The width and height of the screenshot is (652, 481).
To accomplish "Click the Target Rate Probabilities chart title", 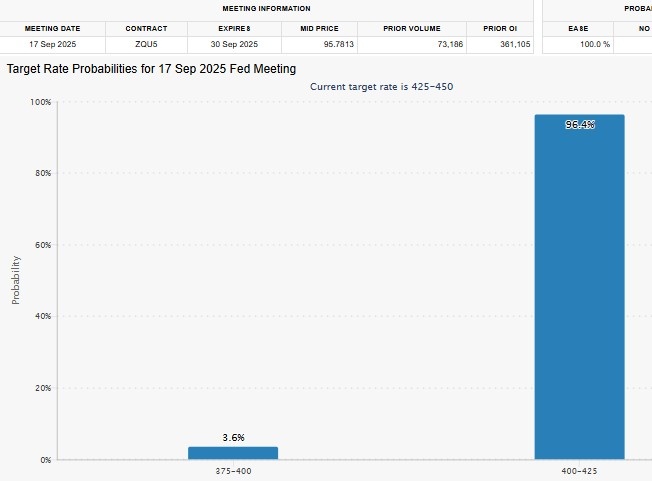I will click(x=151, y=69).
